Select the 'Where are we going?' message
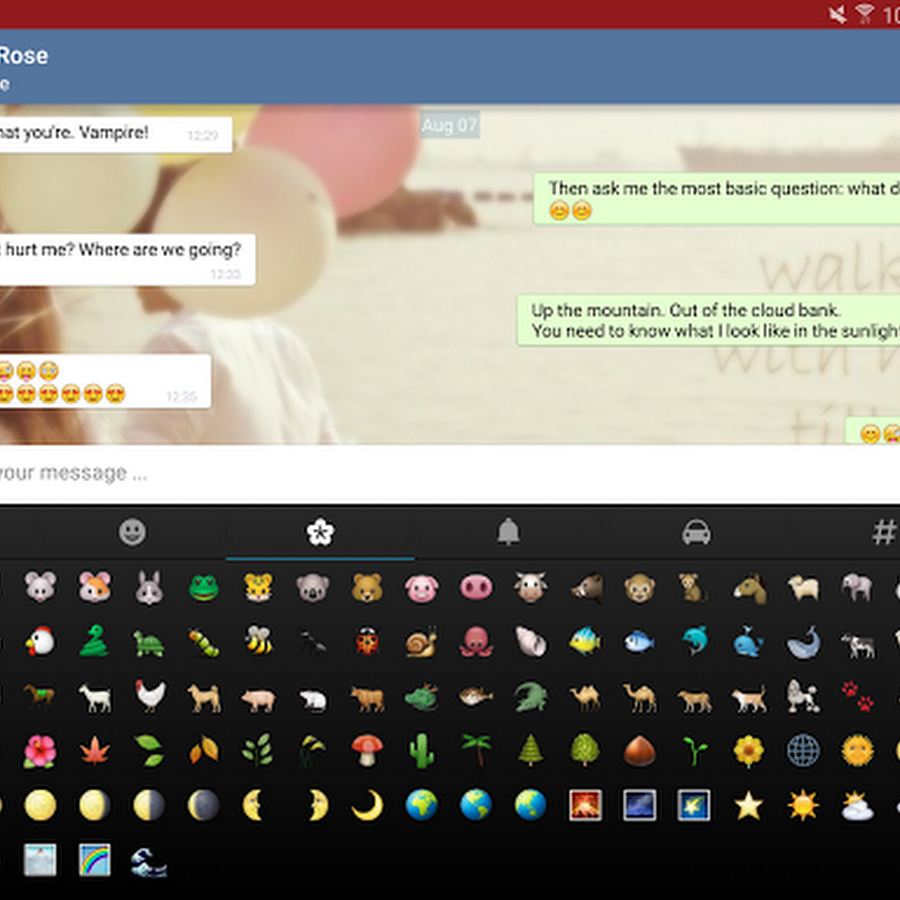This screenshot has height=900, width=900. pyautogui.click(x=127, y=259)
